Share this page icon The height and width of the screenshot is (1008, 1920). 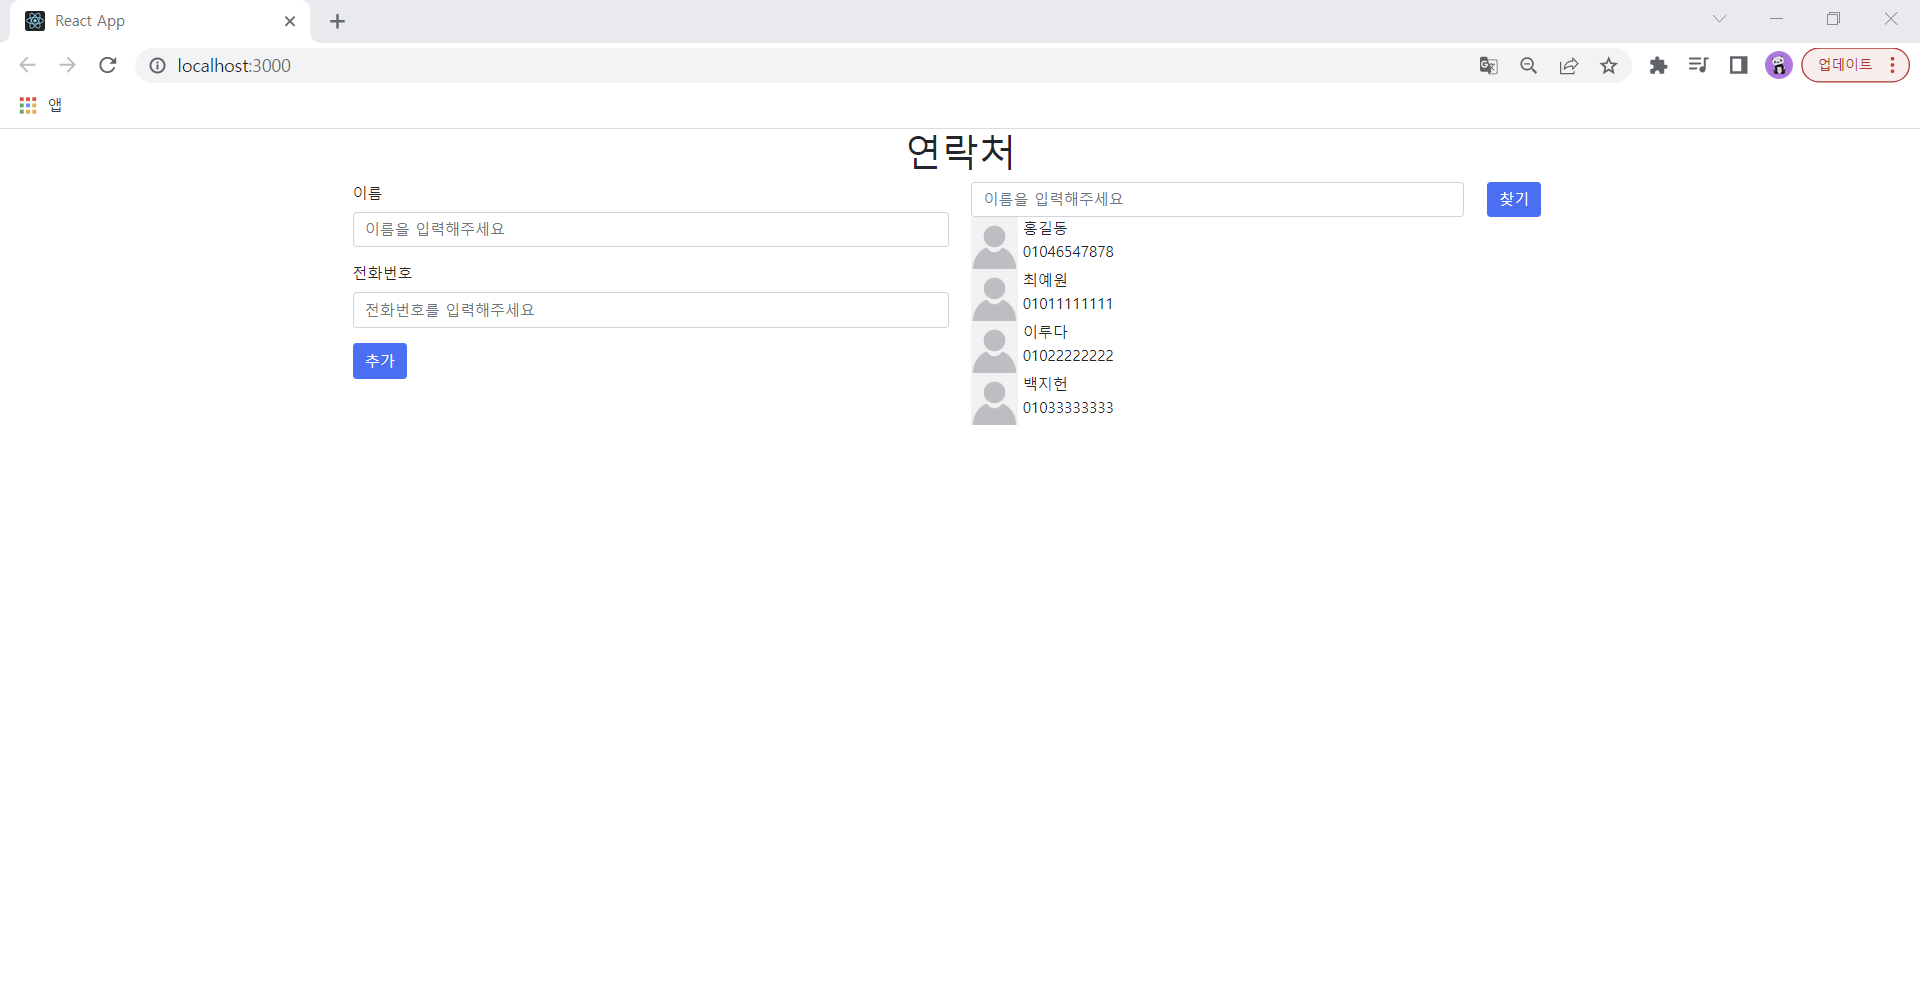tap(1568, 65)
